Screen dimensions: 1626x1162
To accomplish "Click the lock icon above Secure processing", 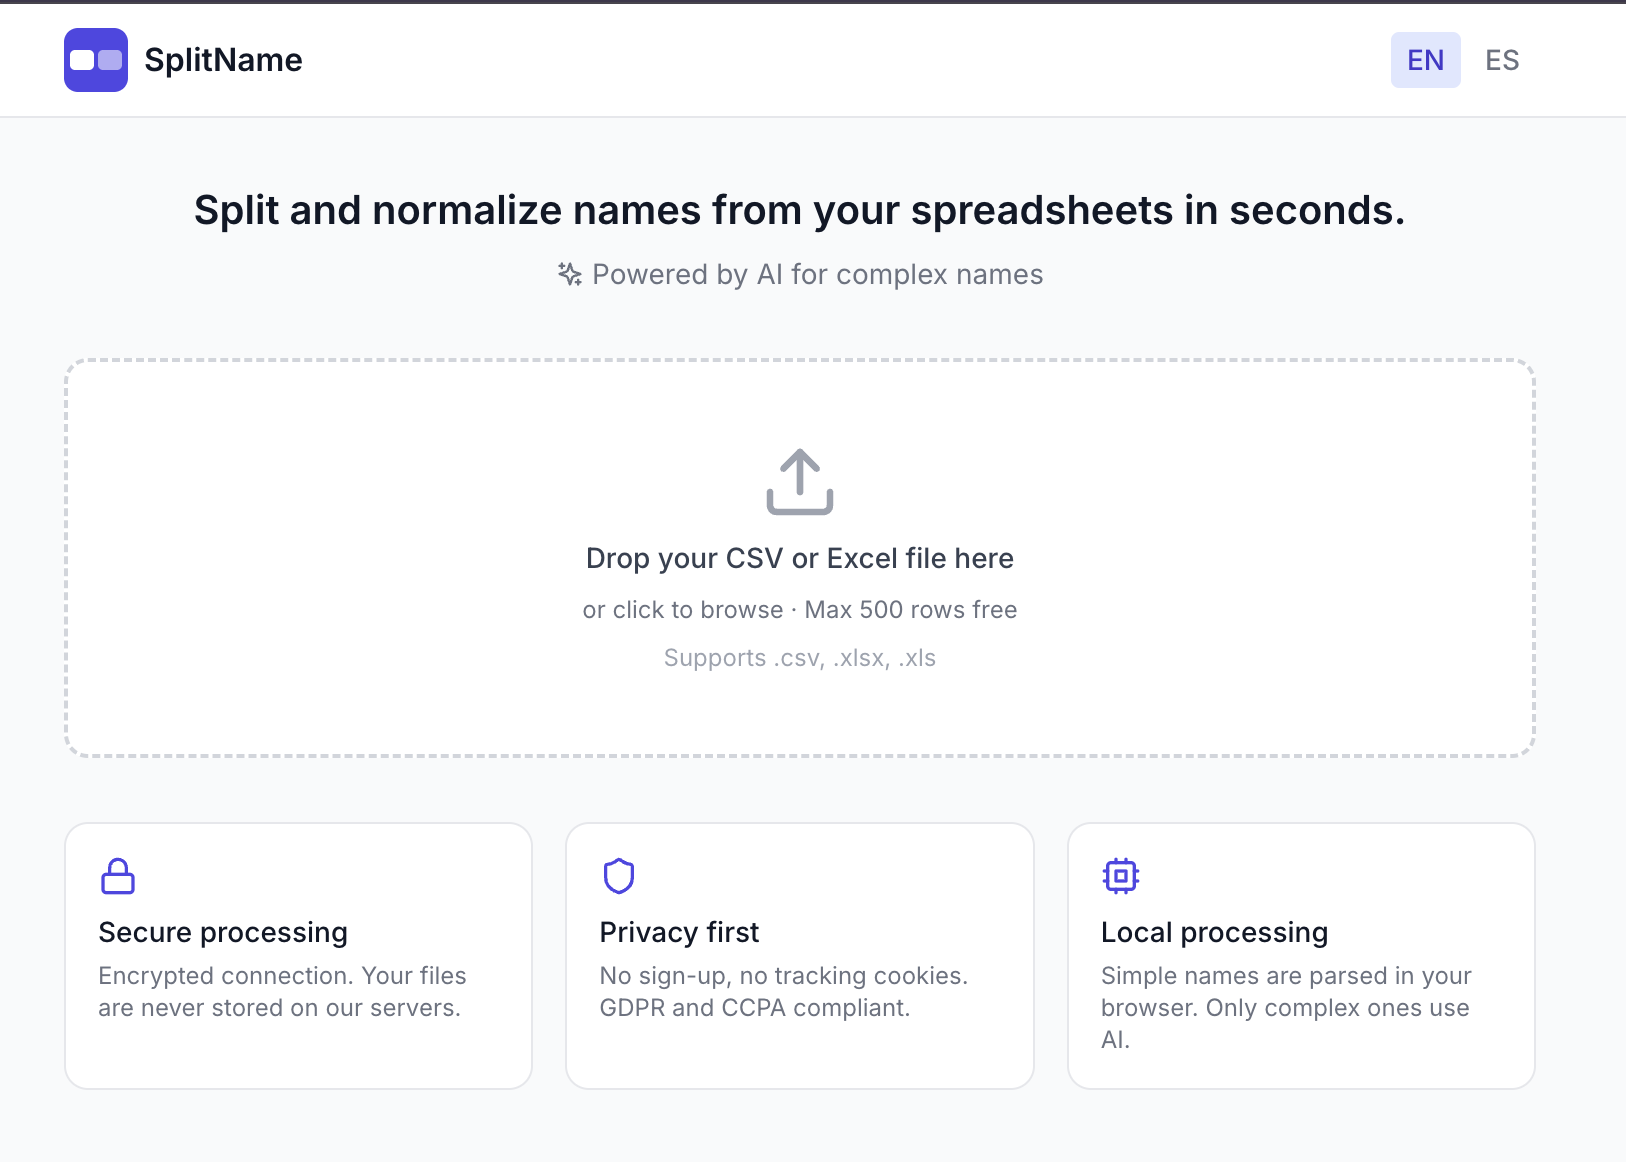I will click(x=117, y=875).
